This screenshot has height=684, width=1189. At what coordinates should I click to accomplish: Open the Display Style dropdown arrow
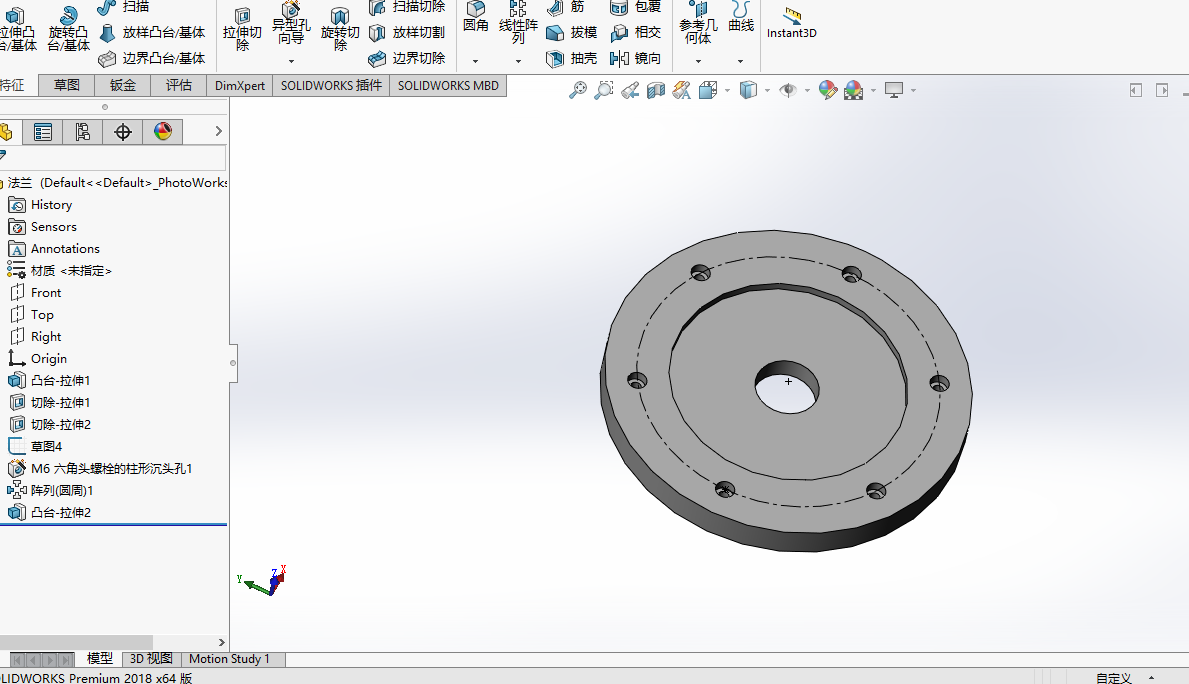(x=767, y=91)
